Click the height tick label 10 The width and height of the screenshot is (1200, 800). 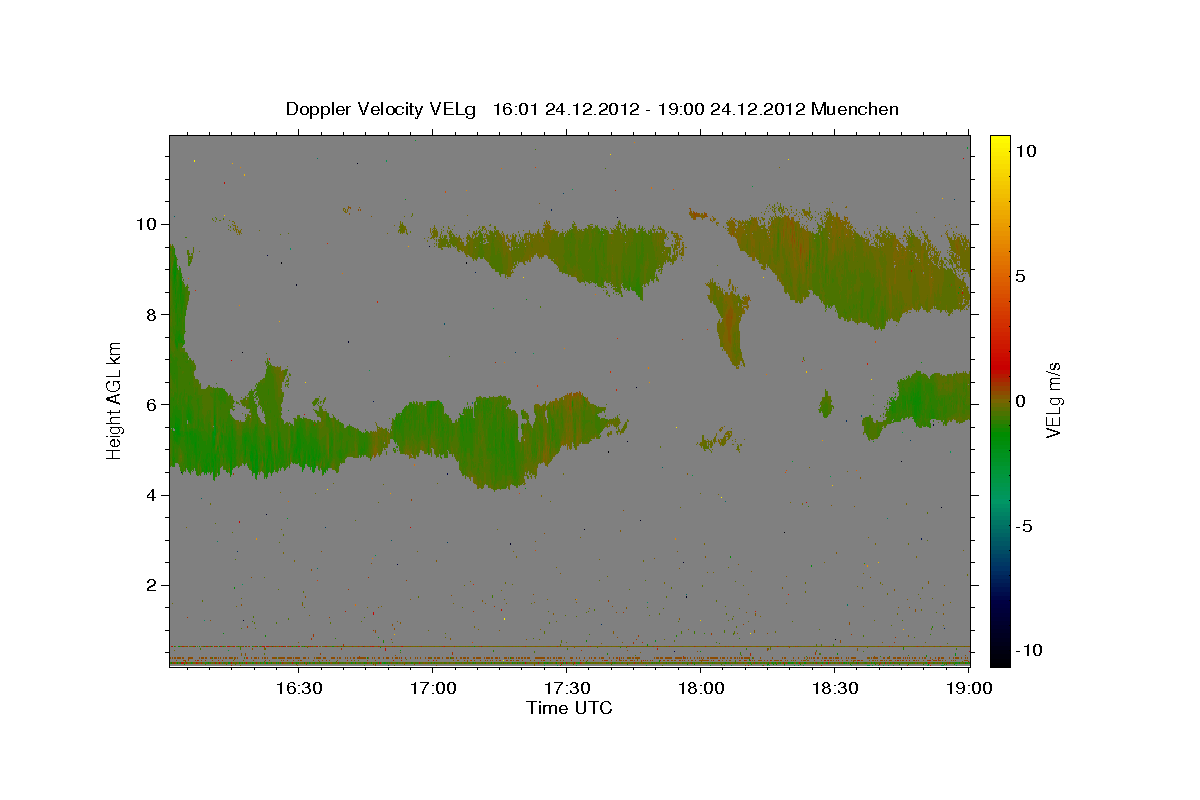pos(146,224)
